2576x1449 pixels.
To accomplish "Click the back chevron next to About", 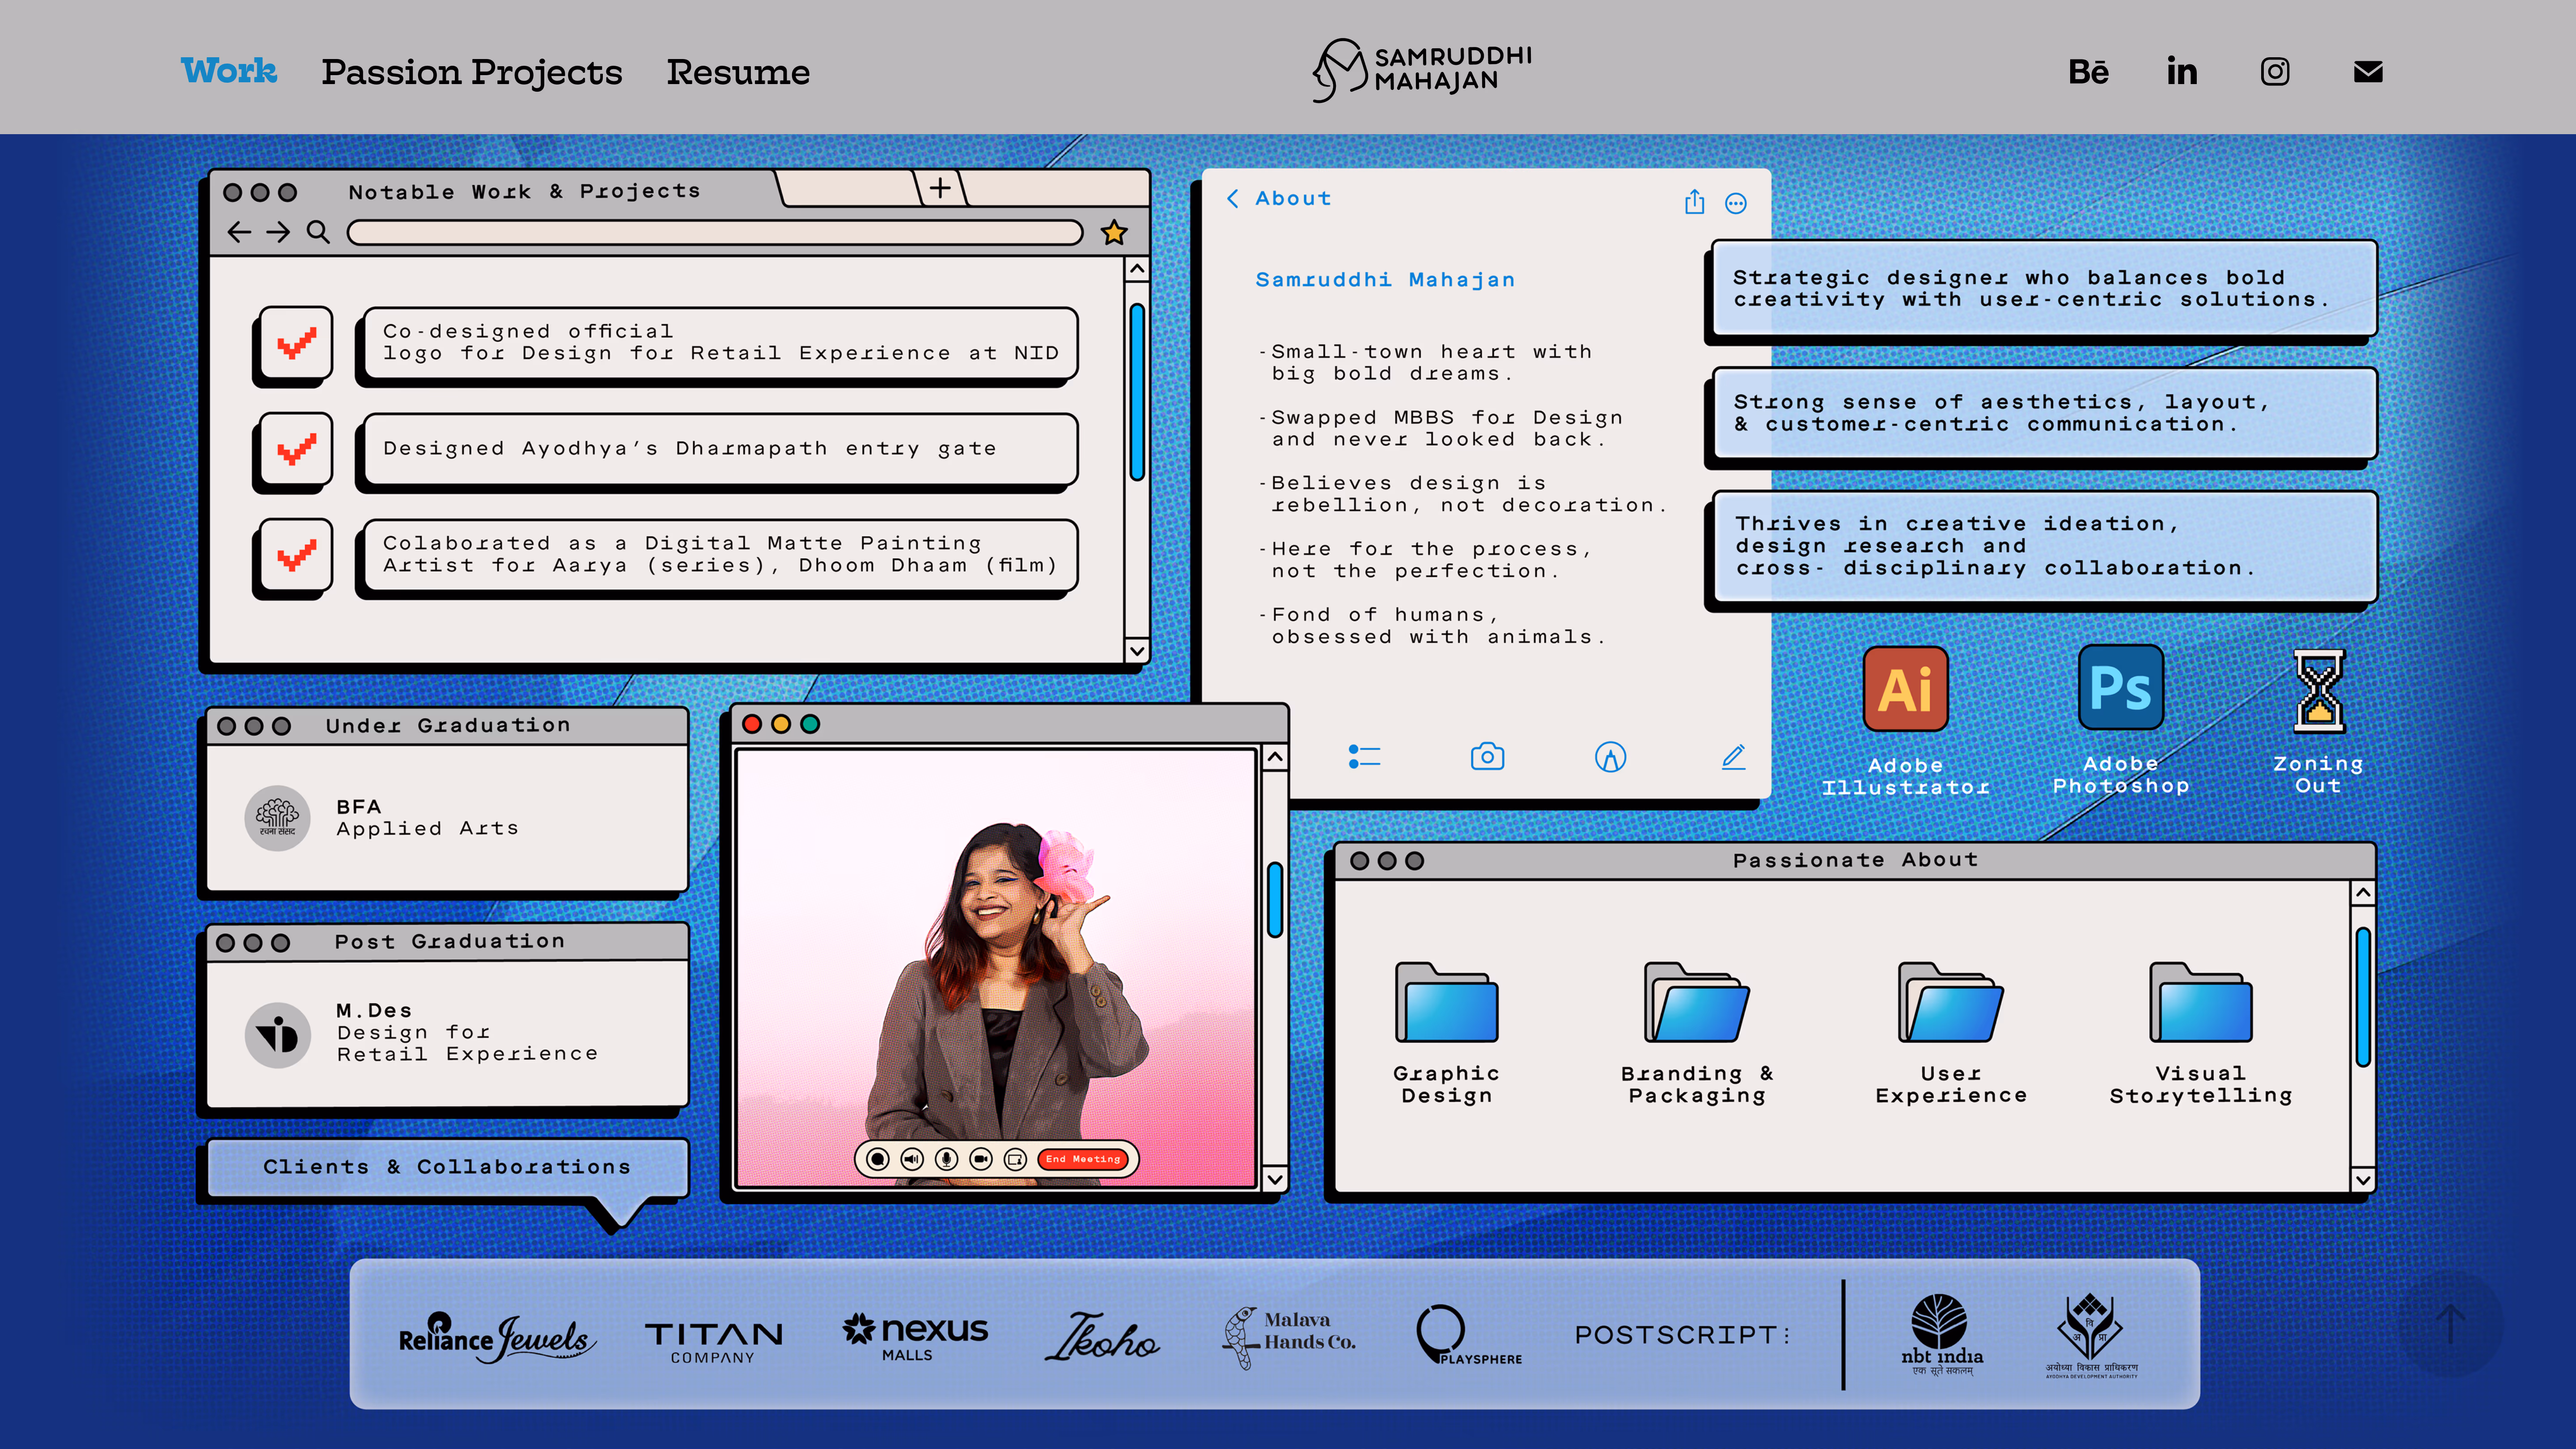I will 1233,199.
